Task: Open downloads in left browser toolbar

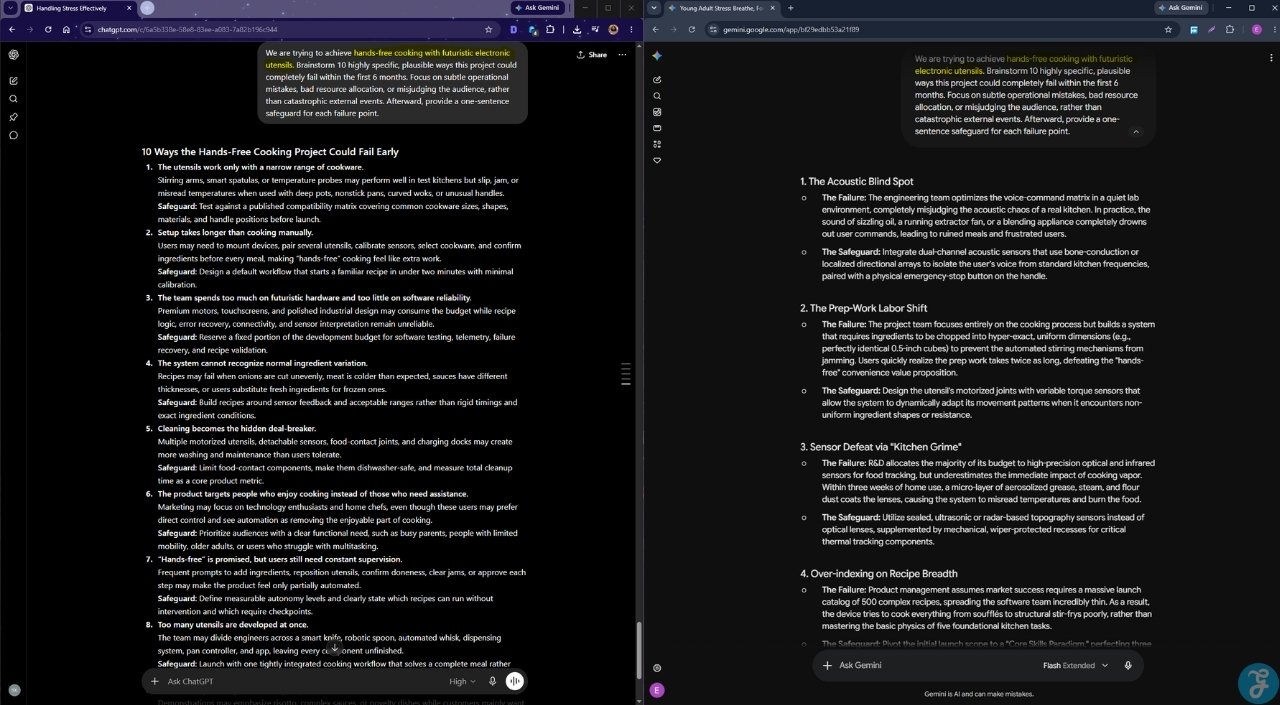Action: 577,30
